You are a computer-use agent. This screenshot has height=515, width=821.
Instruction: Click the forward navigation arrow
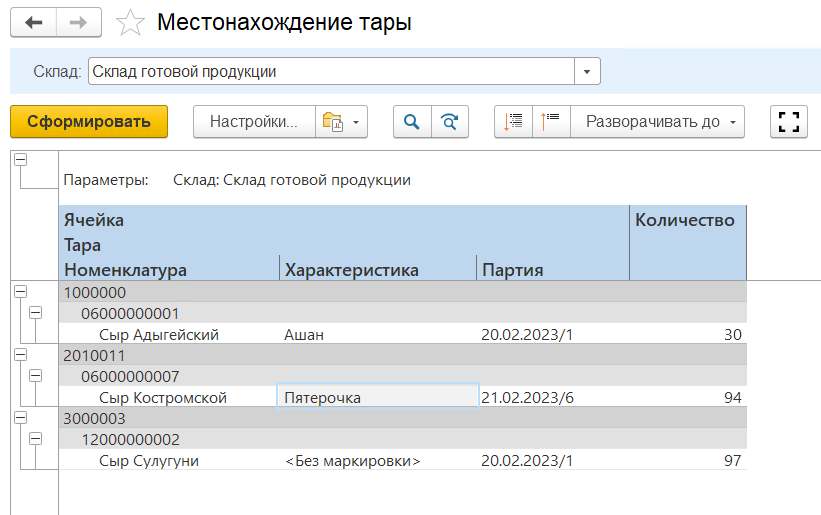(79, 23)
